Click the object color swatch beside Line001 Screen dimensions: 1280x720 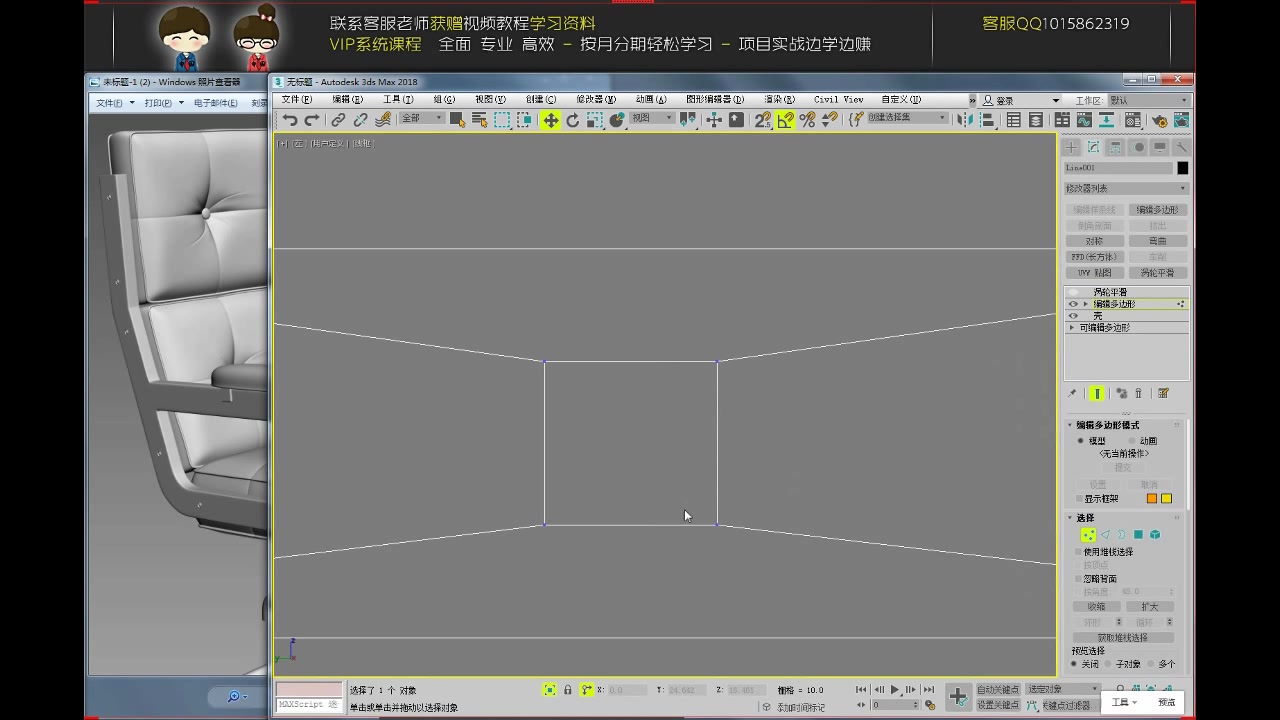point(1183,168)
